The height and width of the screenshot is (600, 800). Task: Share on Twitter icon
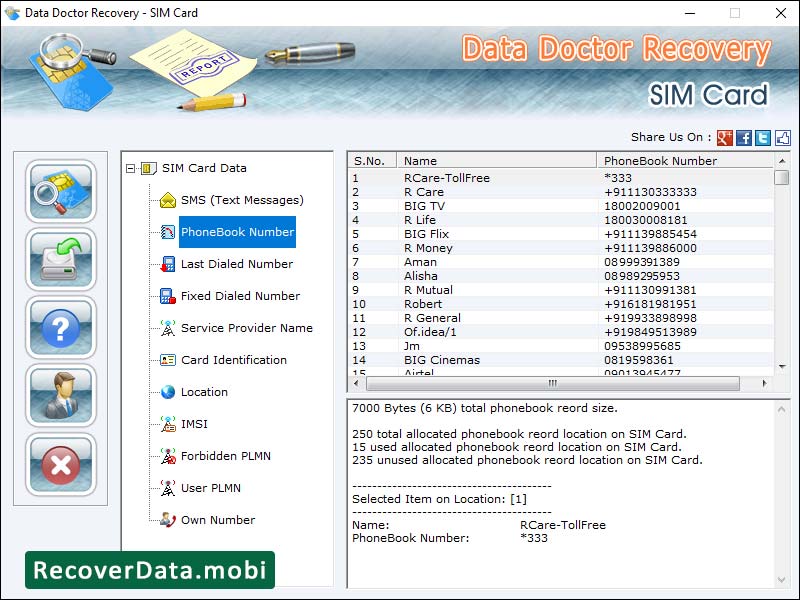[763, 138]
